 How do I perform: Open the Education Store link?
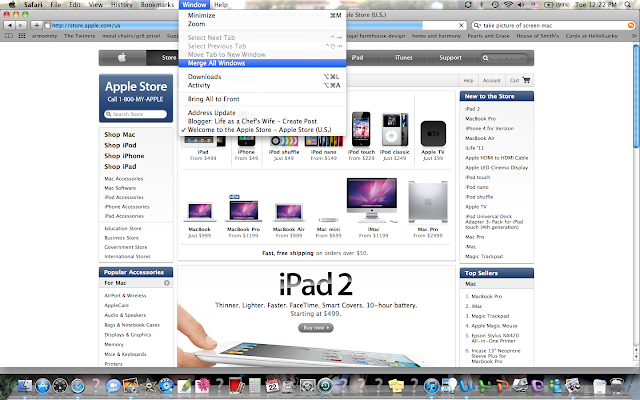point(123,229)
